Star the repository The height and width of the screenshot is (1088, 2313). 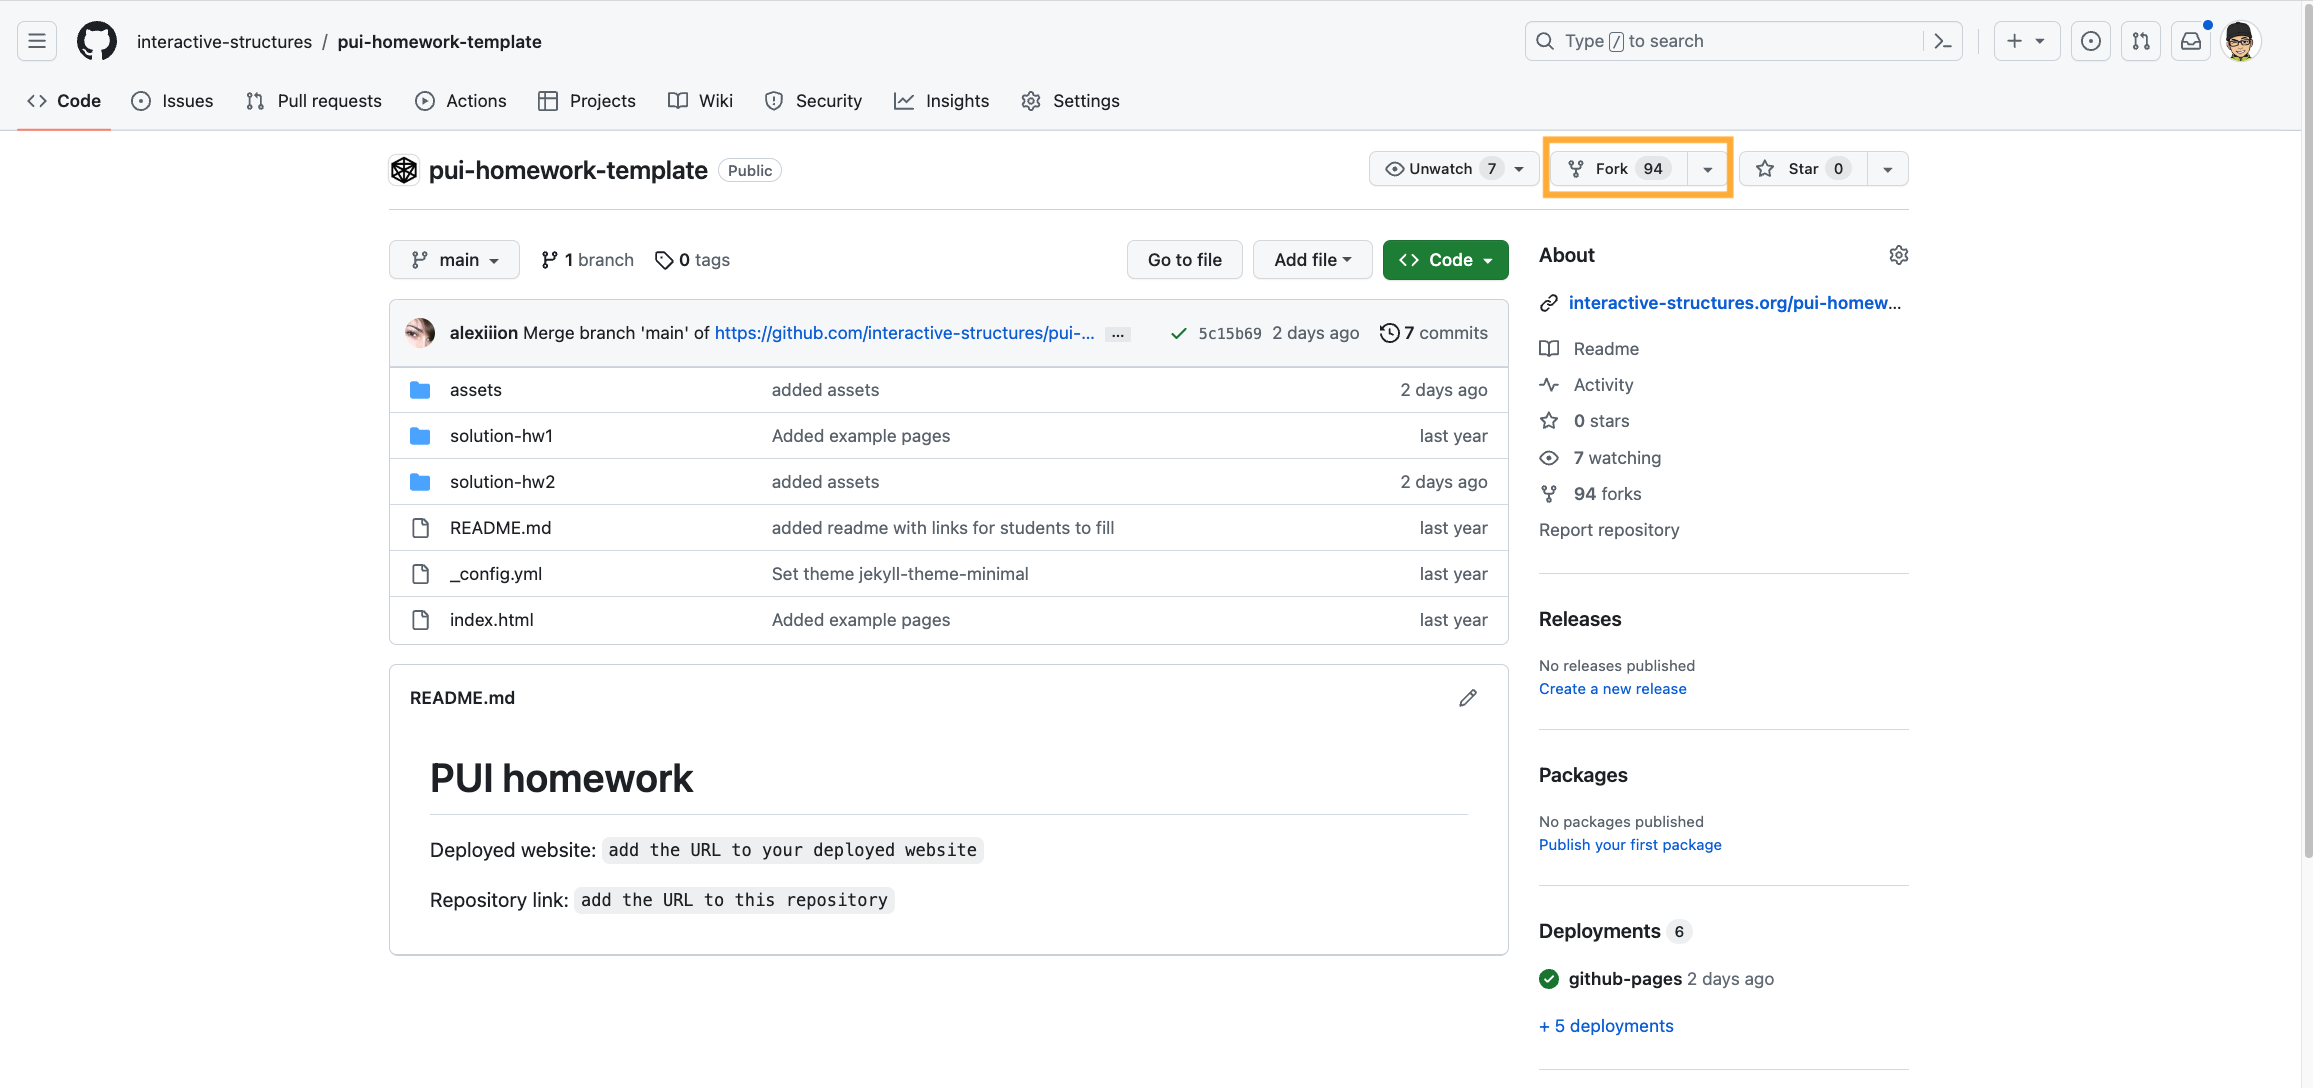coord(1803,169)
